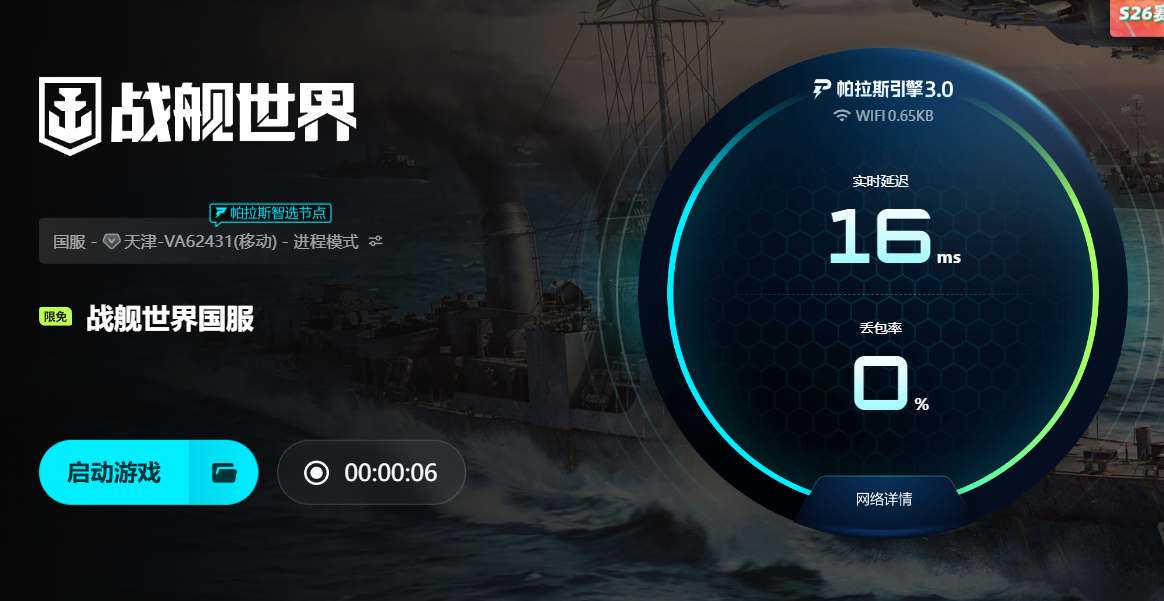Click the 战舰世界国服 game title

[x=170, y=318]
